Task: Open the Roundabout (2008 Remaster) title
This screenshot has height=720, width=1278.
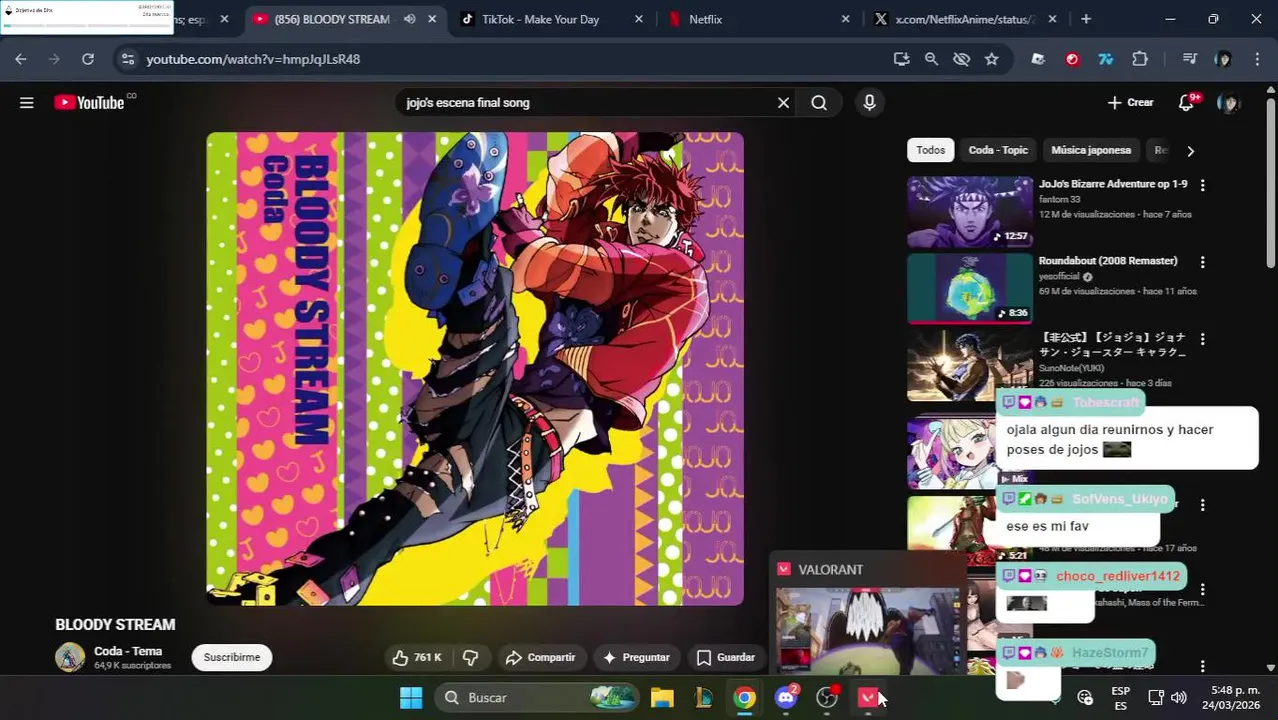Action: (1108, 261)
